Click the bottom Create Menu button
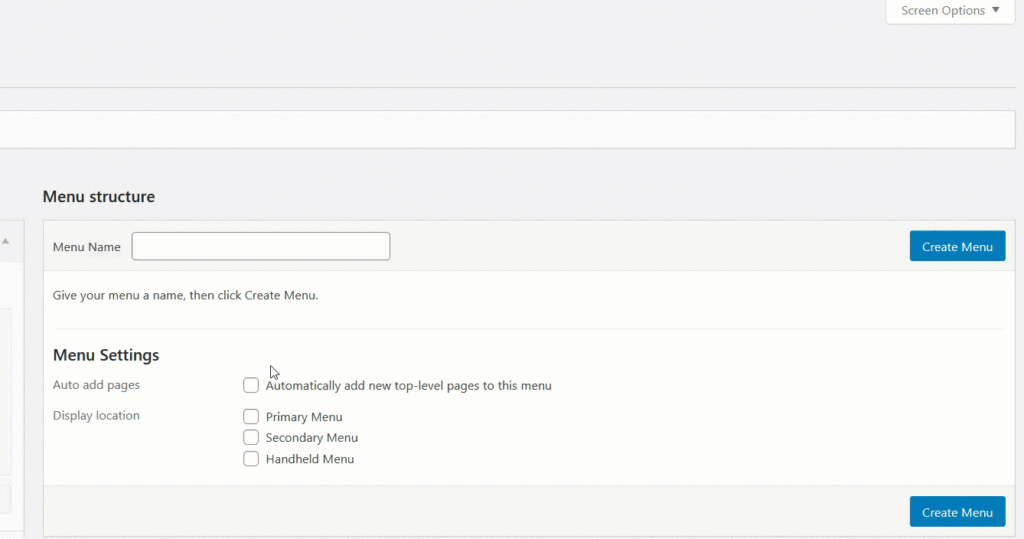 pos(957,512)
